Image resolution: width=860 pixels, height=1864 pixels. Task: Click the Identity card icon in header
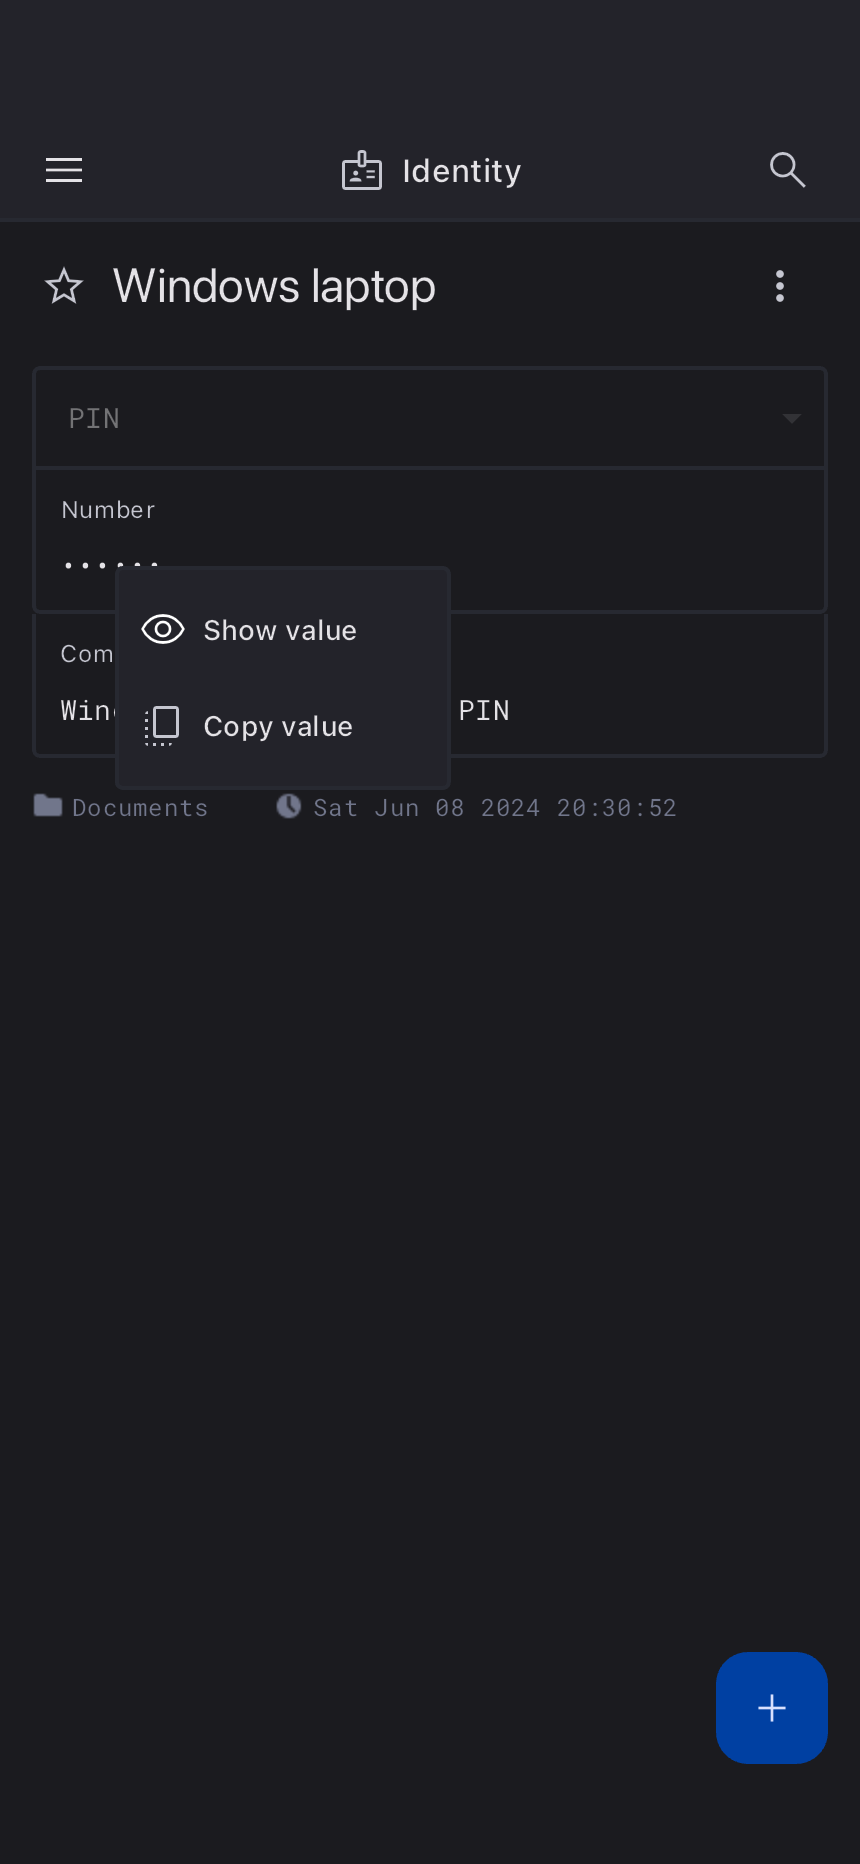coord(361,171)
